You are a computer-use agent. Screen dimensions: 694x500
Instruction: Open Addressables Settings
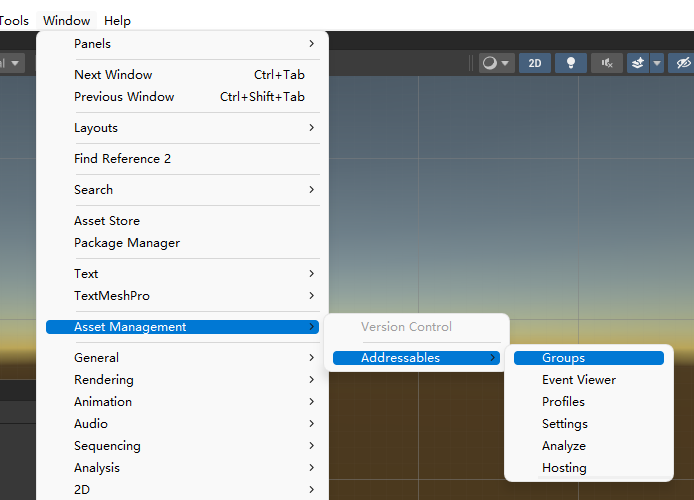tap(589, 424)
